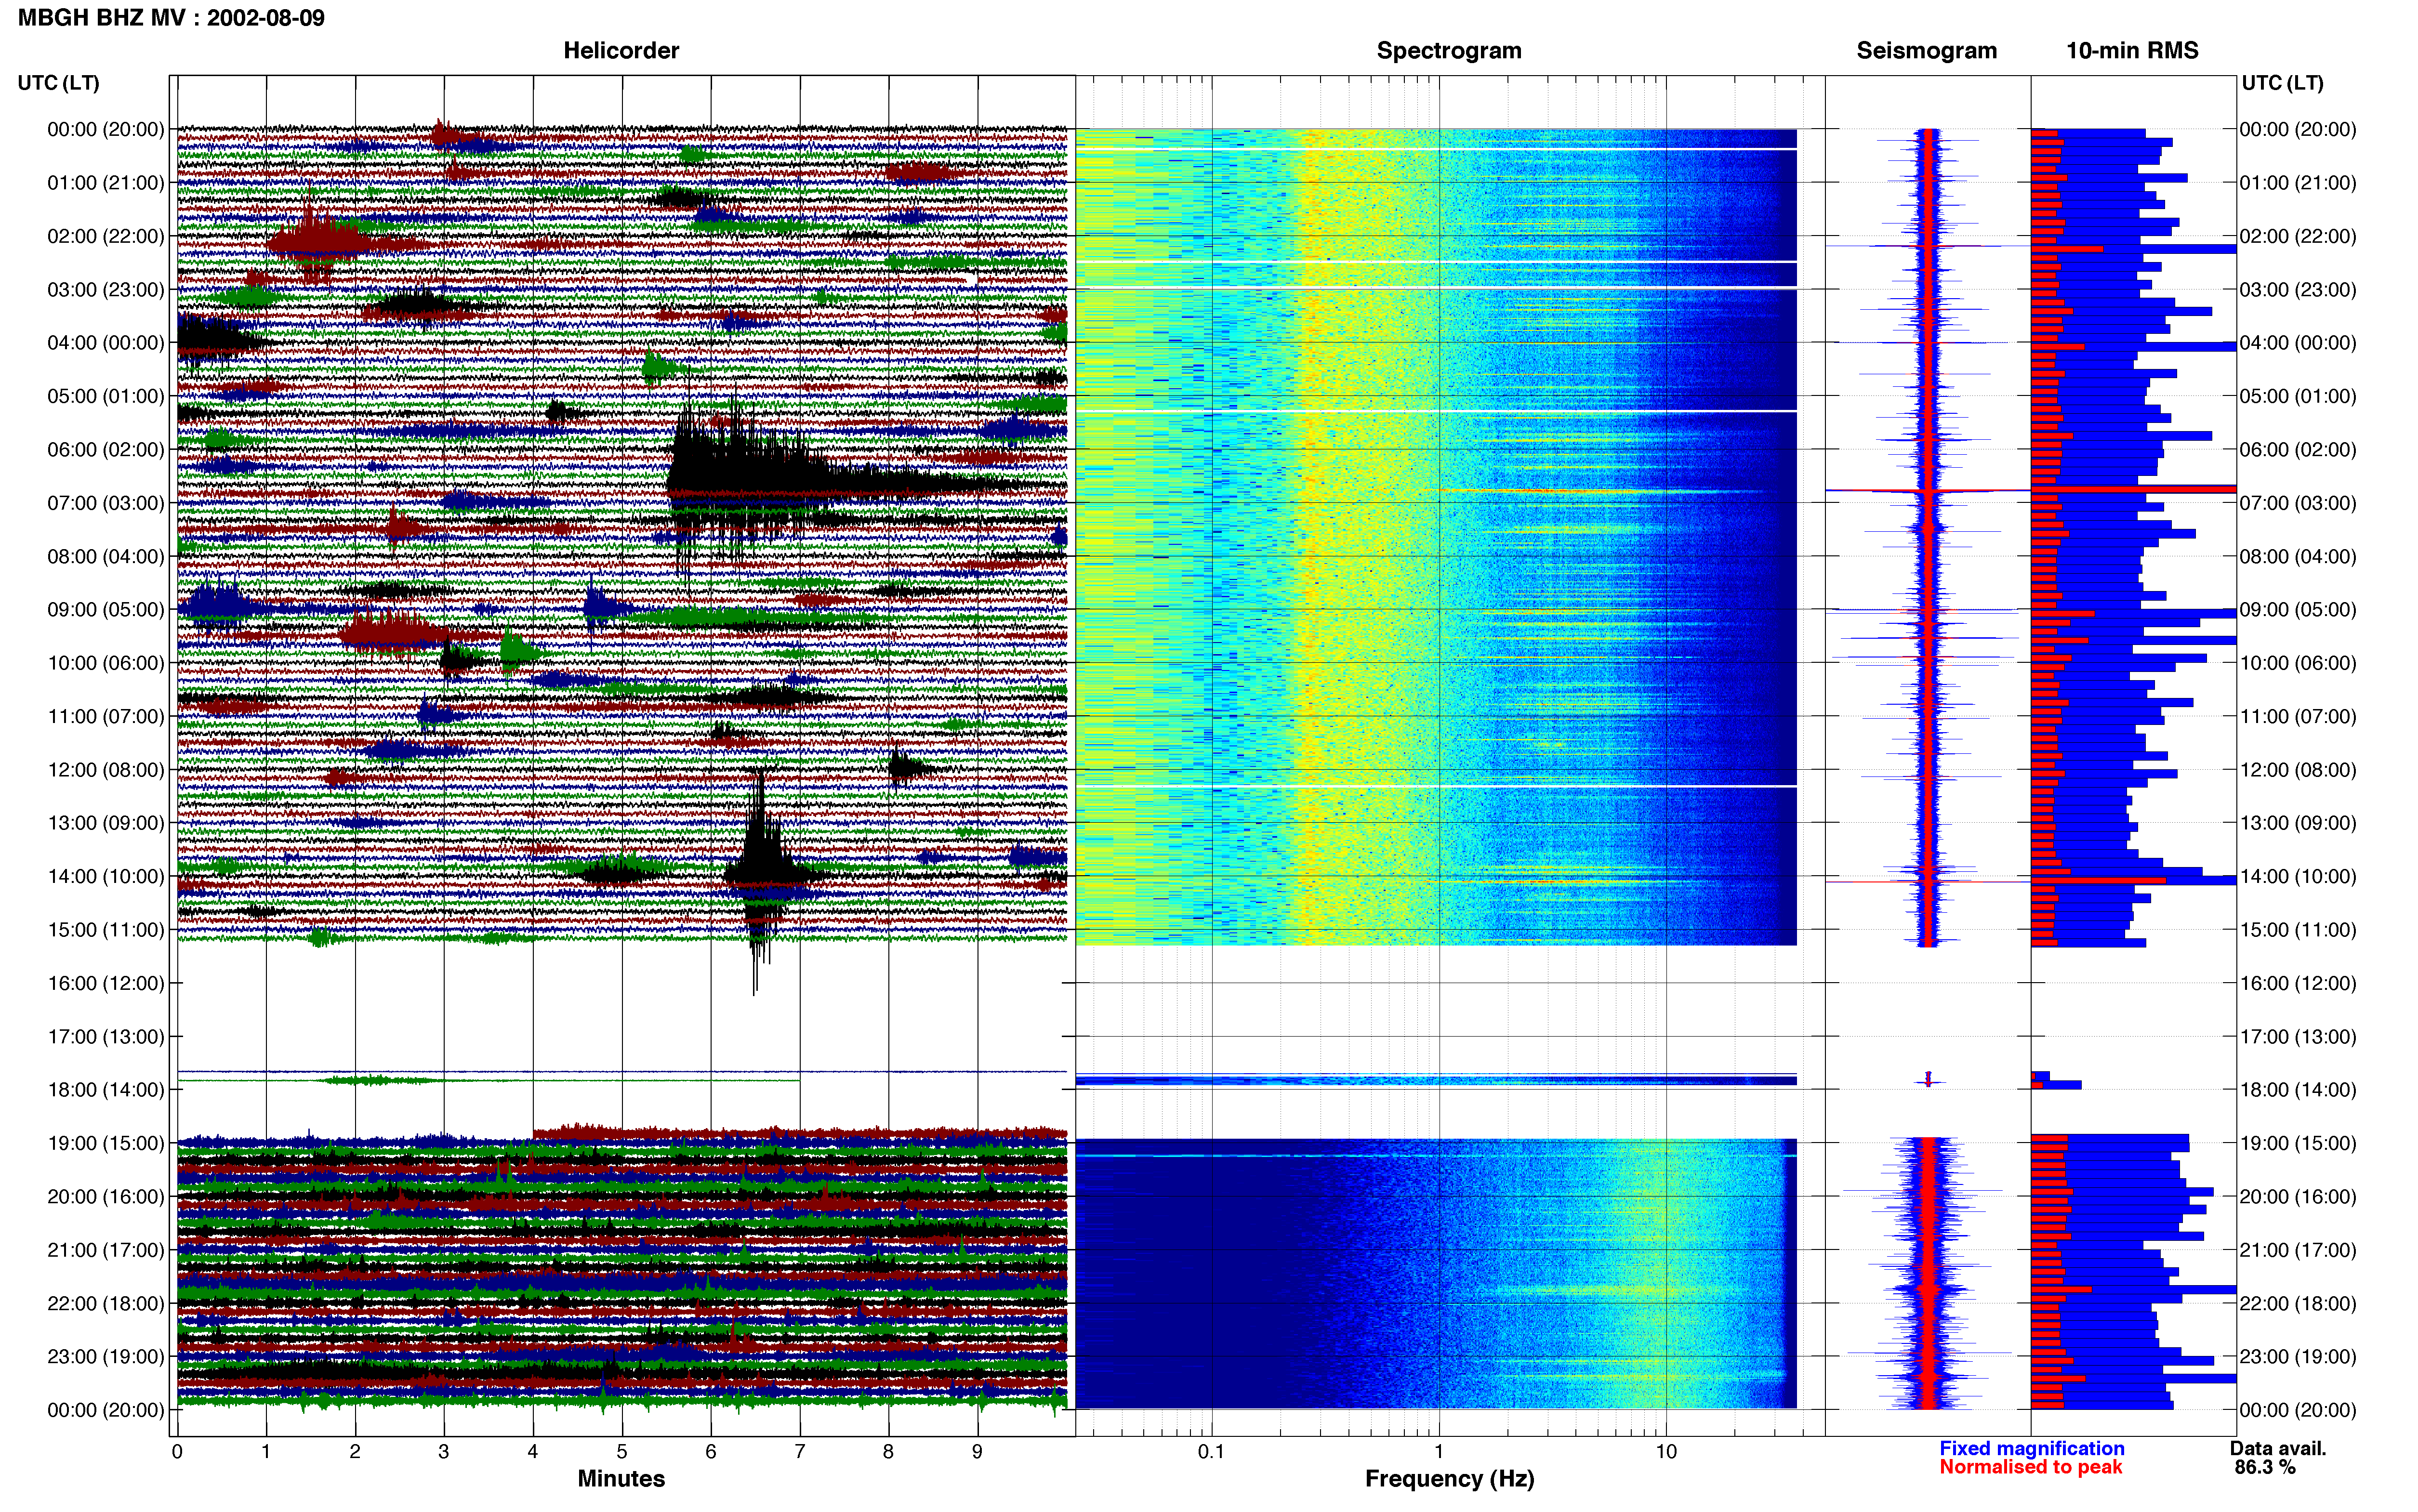Screen dimensions: 2418x1512
Task: Click the left '22:00 (18:00)' time label
Action: [106, 1303]
